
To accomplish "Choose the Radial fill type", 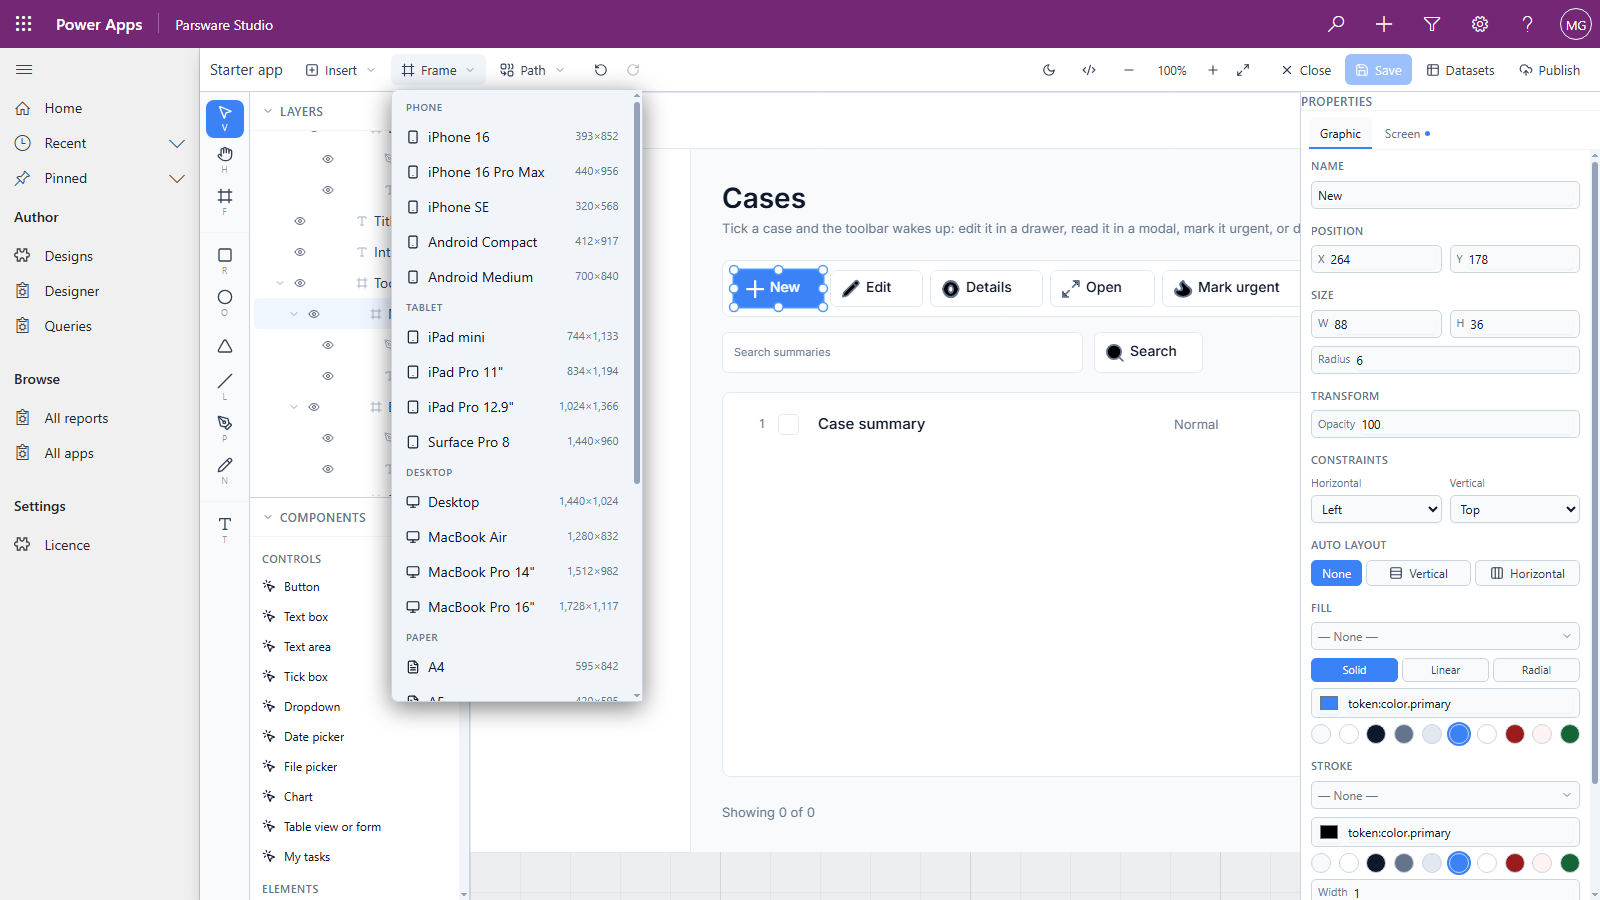I will [1536, 670].
